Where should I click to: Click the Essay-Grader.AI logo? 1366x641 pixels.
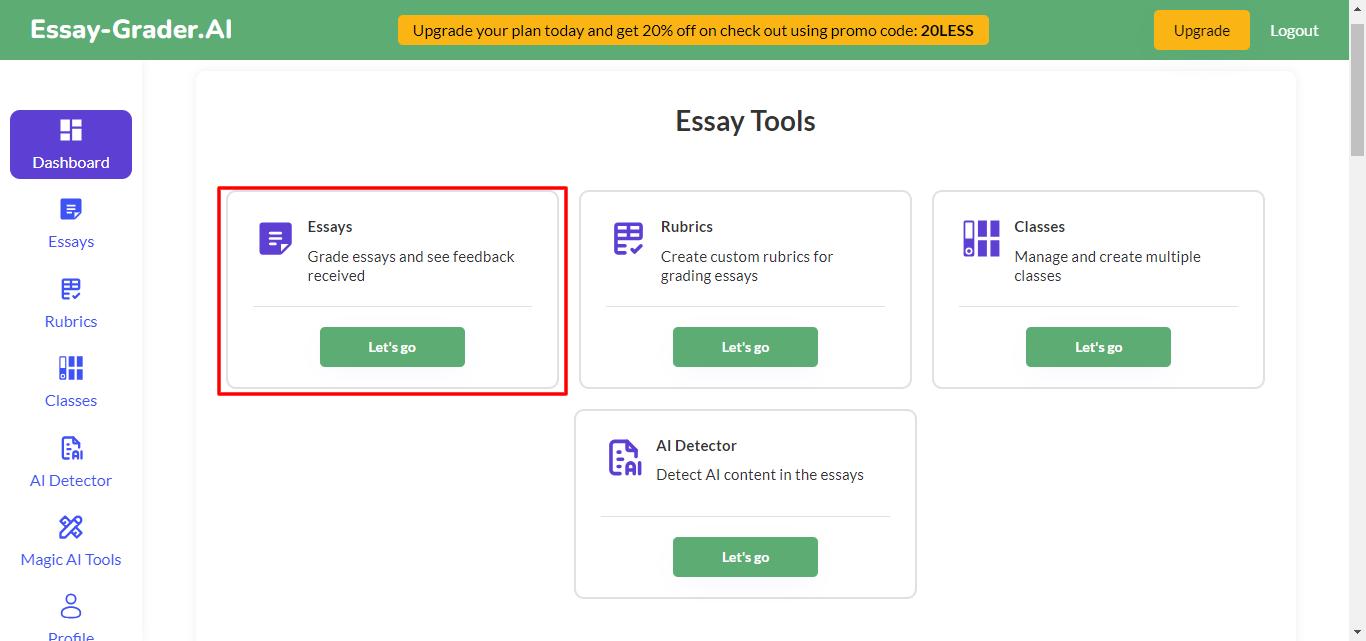click(130, 29)
